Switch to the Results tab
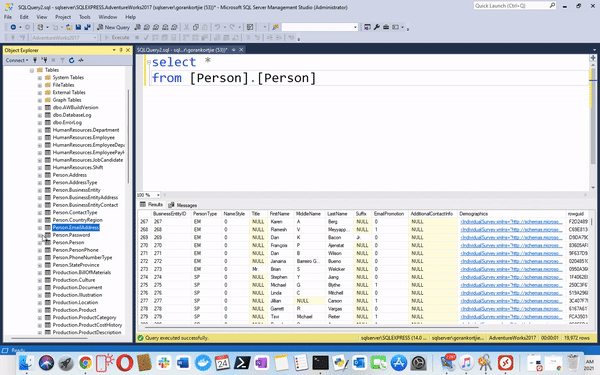 pyautogui.click(x=152, y=205)
